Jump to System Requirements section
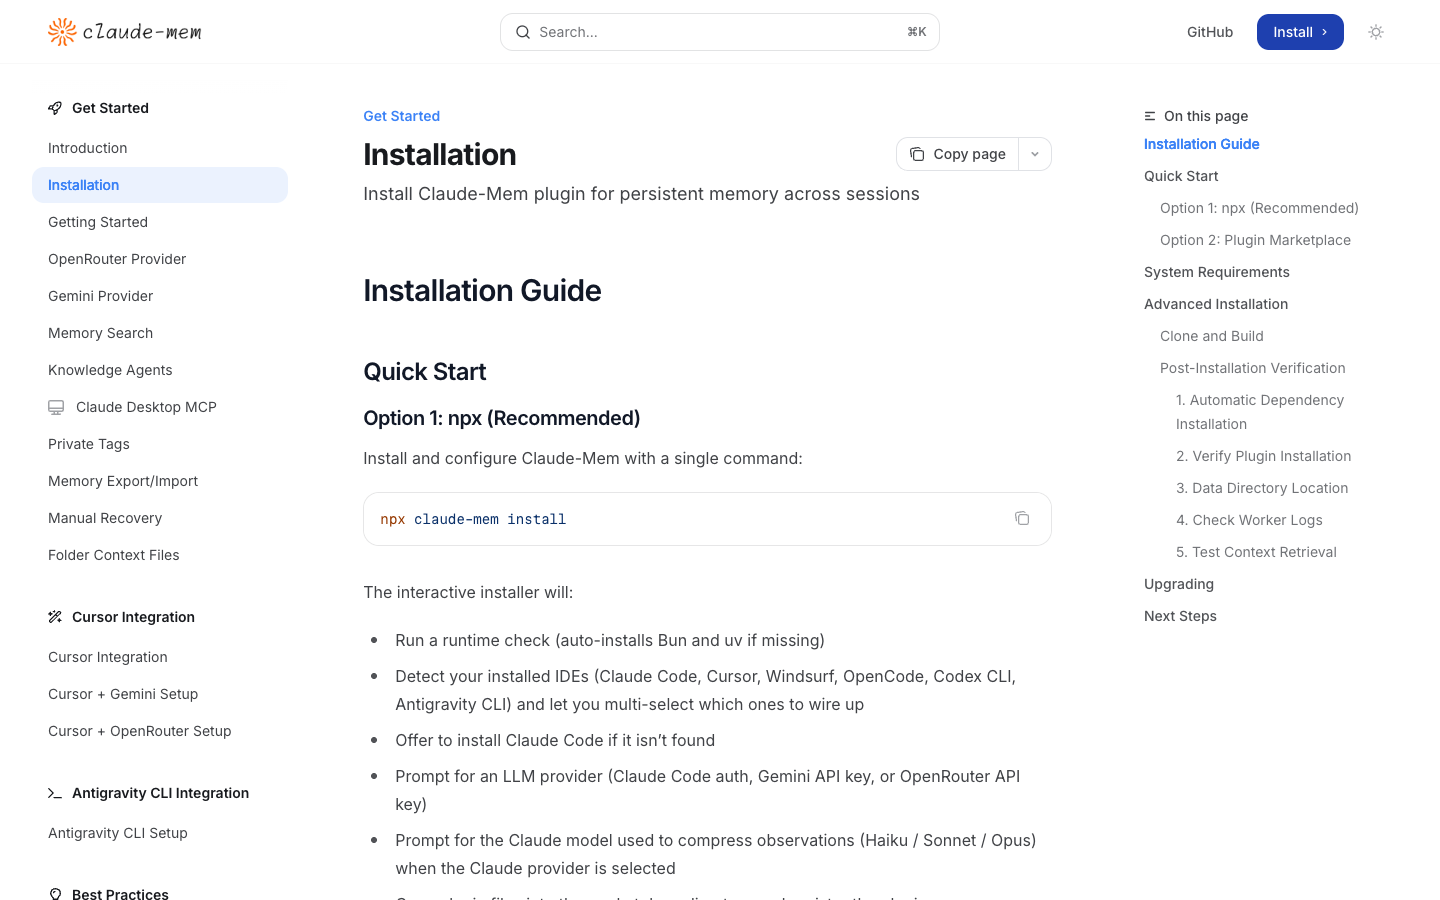 (x=1217, y=272)
